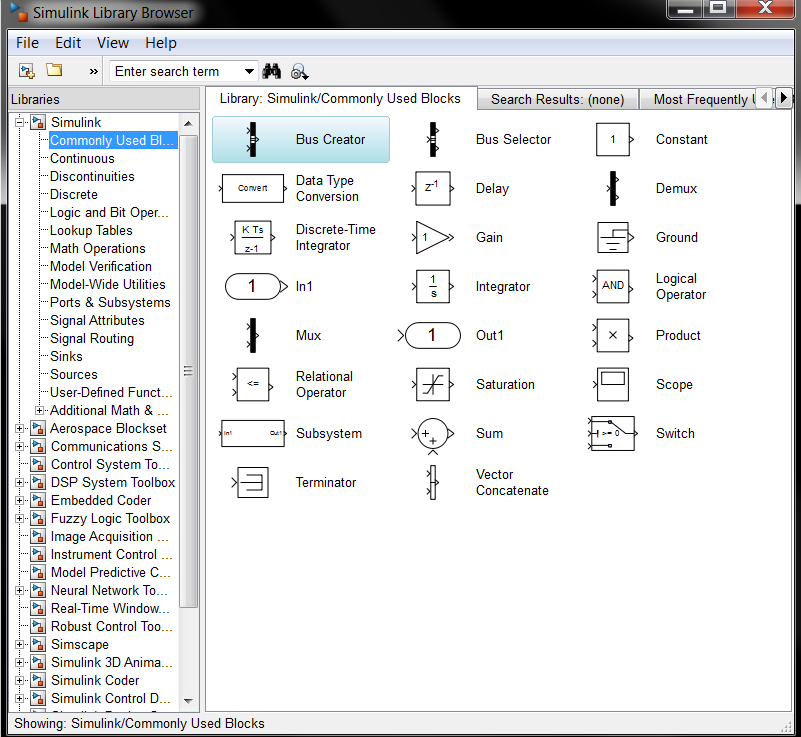Screen dimensions: 801x737
Task: Open the View menu
Action: (112, 43)
